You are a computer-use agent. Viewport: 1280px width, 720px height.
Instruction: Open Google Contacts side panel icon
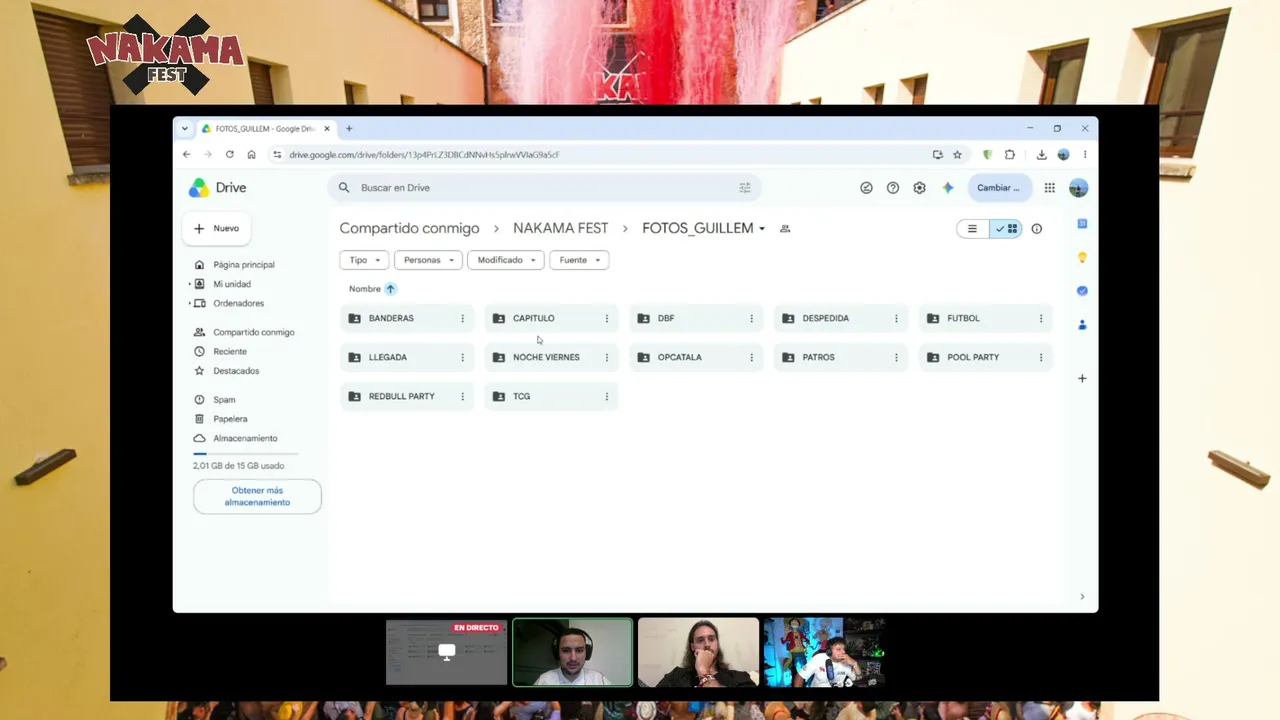(1082, 325)
